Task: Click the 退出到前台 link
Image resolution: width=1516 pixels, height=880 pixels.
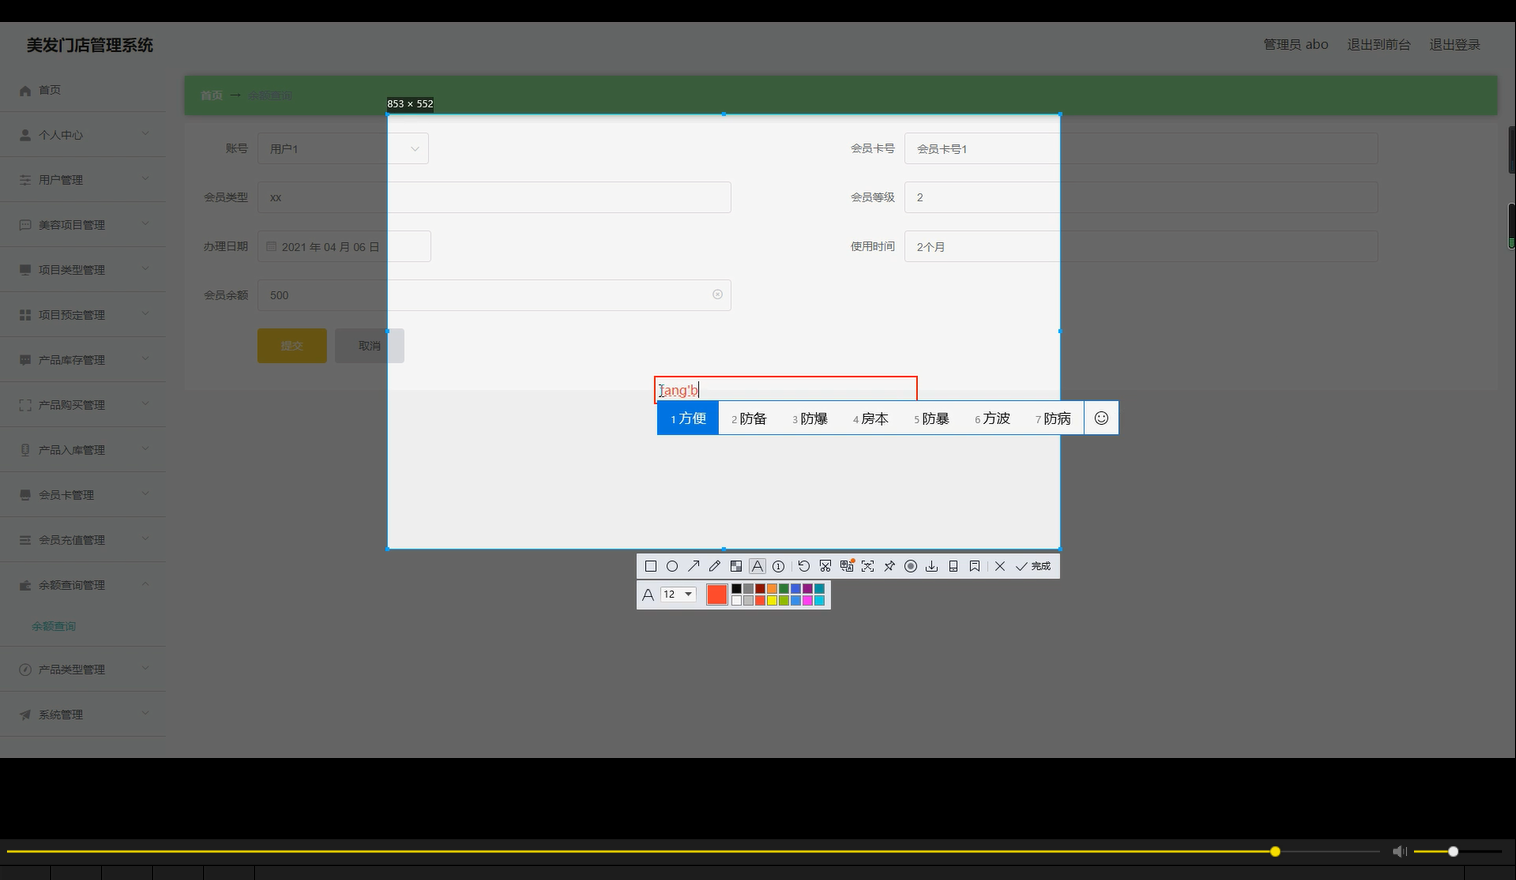Action: tap(1378, 44)
